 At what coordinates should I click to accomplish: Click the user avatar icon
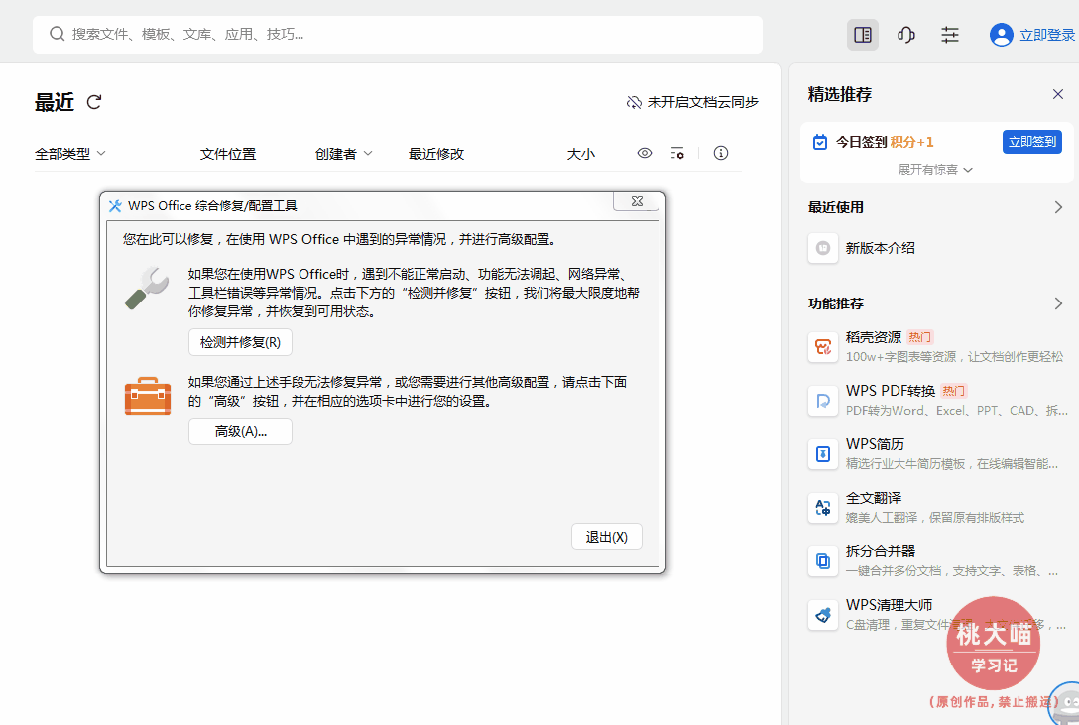1001,35
